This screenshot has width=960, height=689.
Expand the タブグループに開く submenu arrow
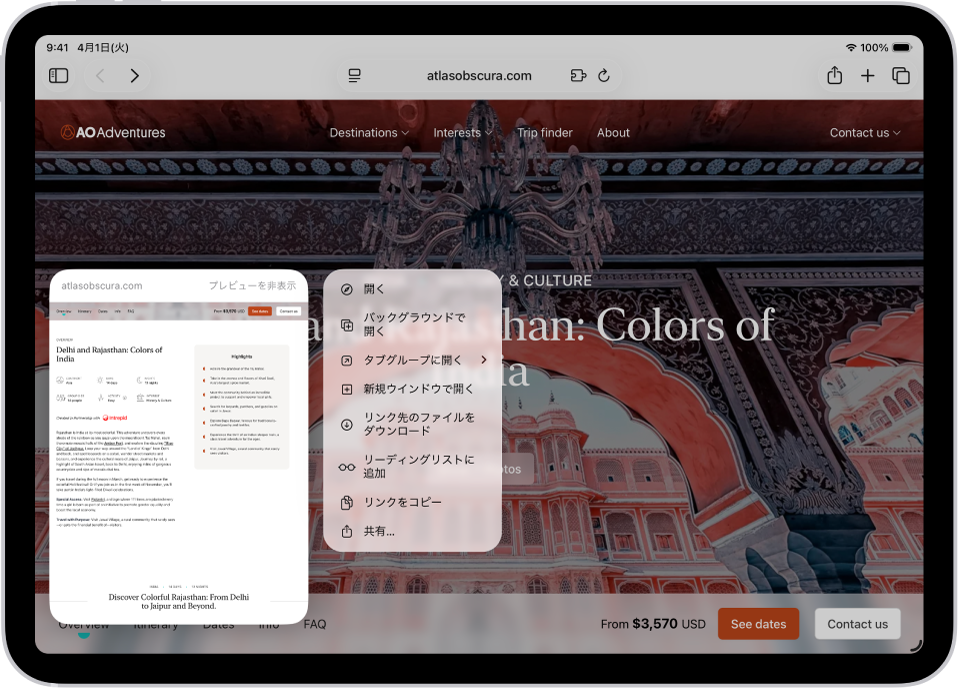tap(484, 360)
